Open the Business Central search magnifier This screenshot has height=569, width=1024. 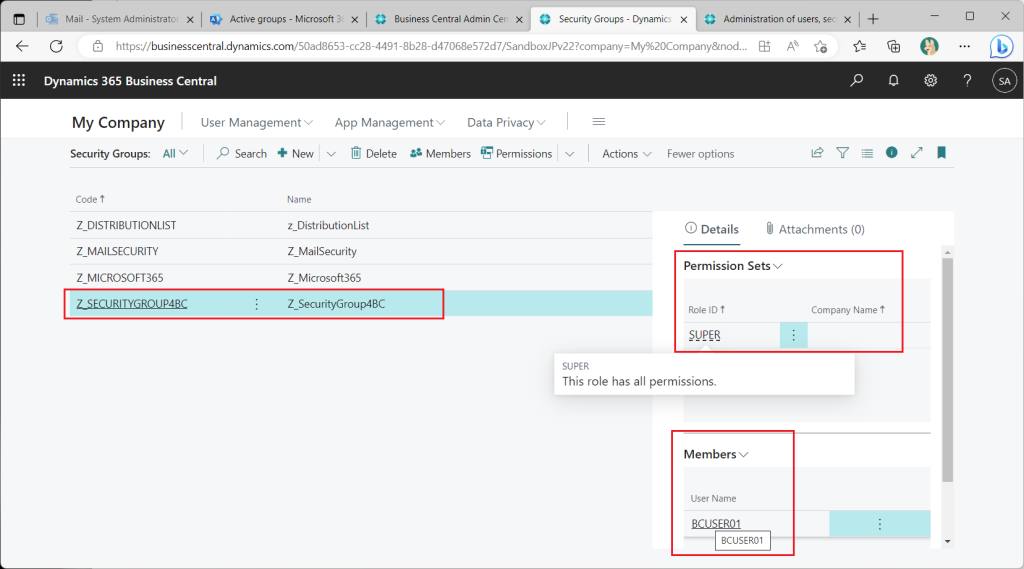pyautogui.click(x=856, y=80)
